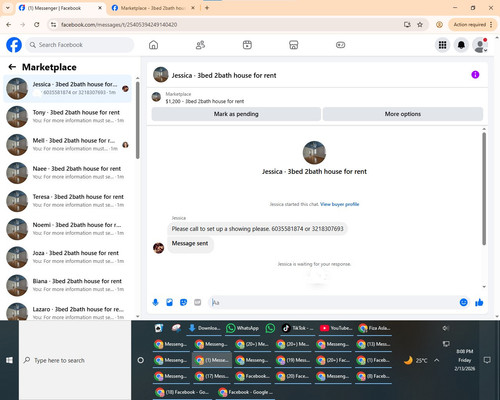Open the Marketplace storefront icon in top navigation
This screenshot has width=500, height=400.
coord(294,45)
